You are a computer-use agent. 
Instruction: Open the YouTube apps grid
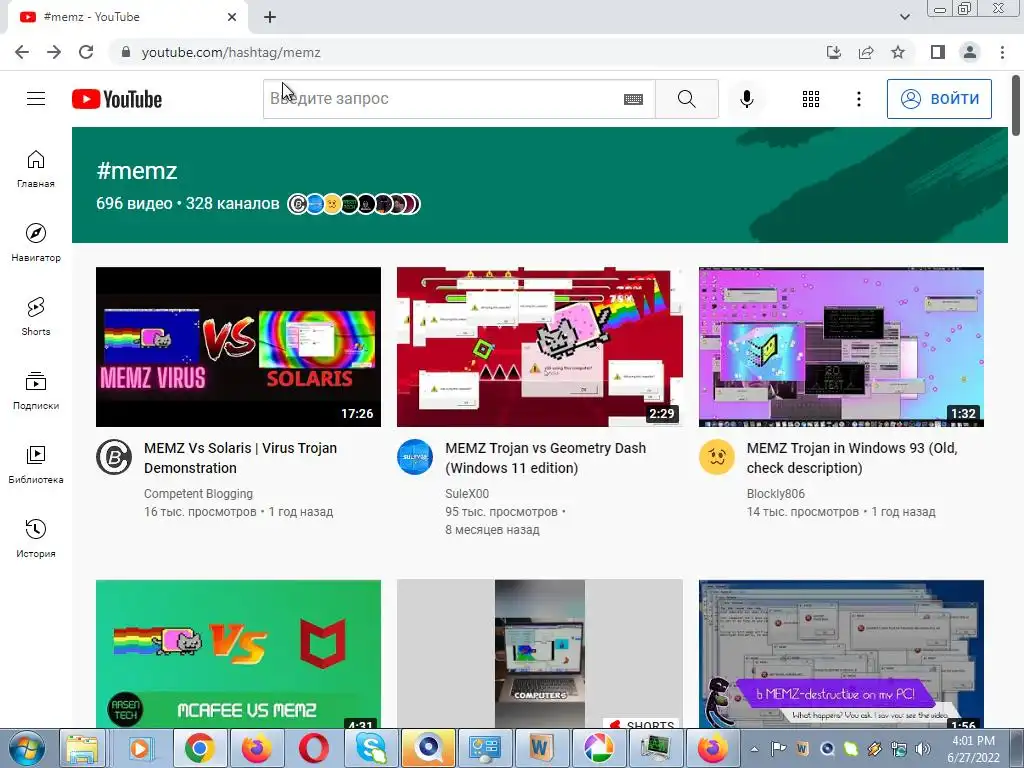(x=810, y=99)
